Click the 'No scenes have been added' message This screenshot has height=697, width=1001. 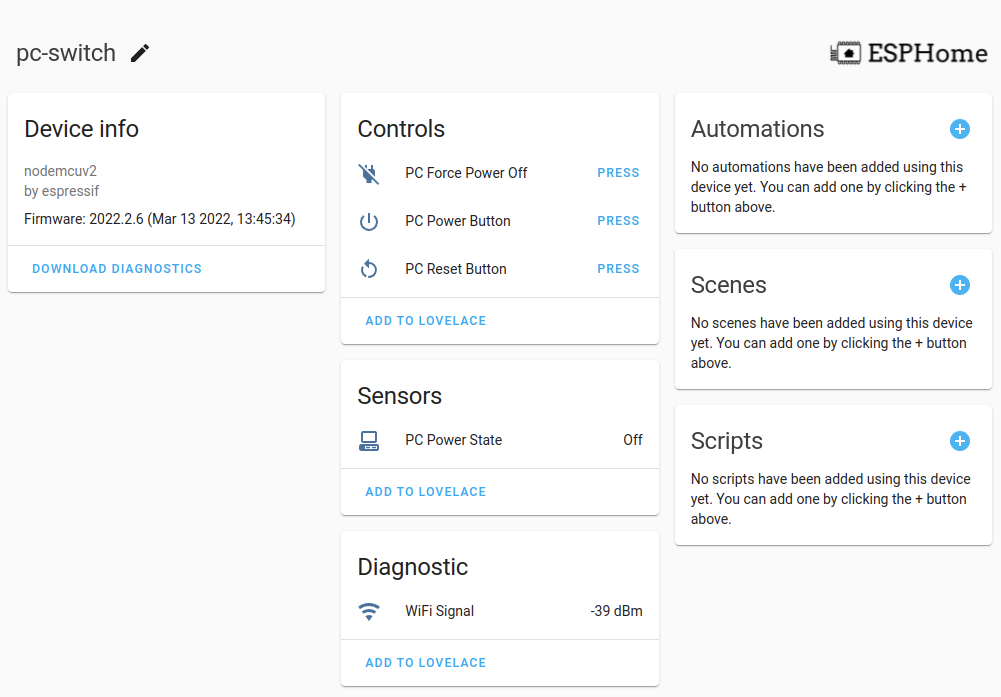click(831, 343)
